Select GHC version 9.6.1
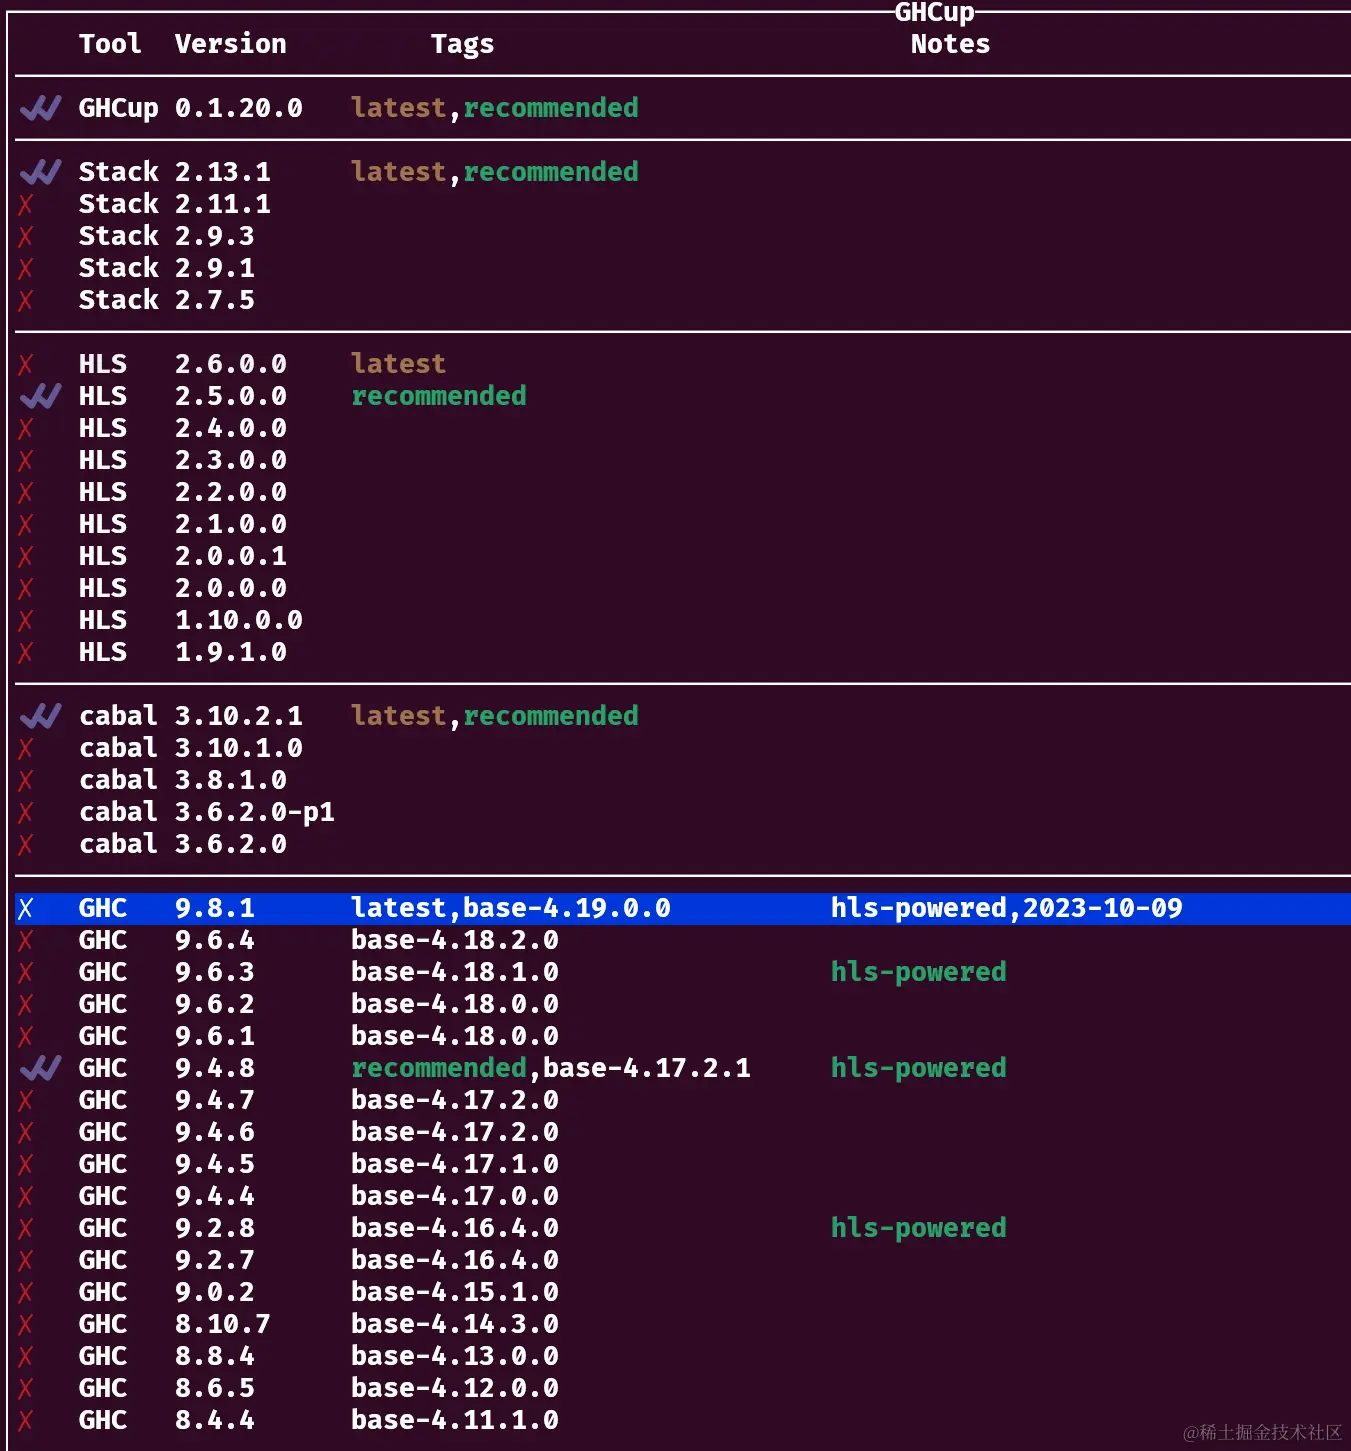Screen dimensions: 1351x1451 pos(215,1036)
